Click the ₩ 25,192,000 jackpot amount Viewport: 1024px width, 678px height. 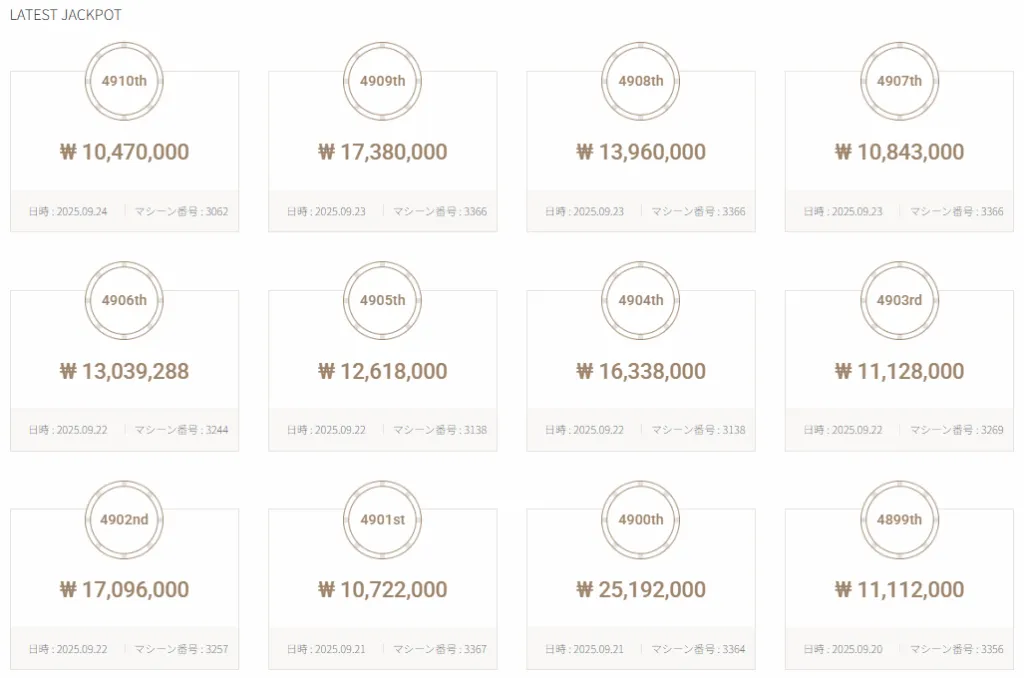point(641,590)
